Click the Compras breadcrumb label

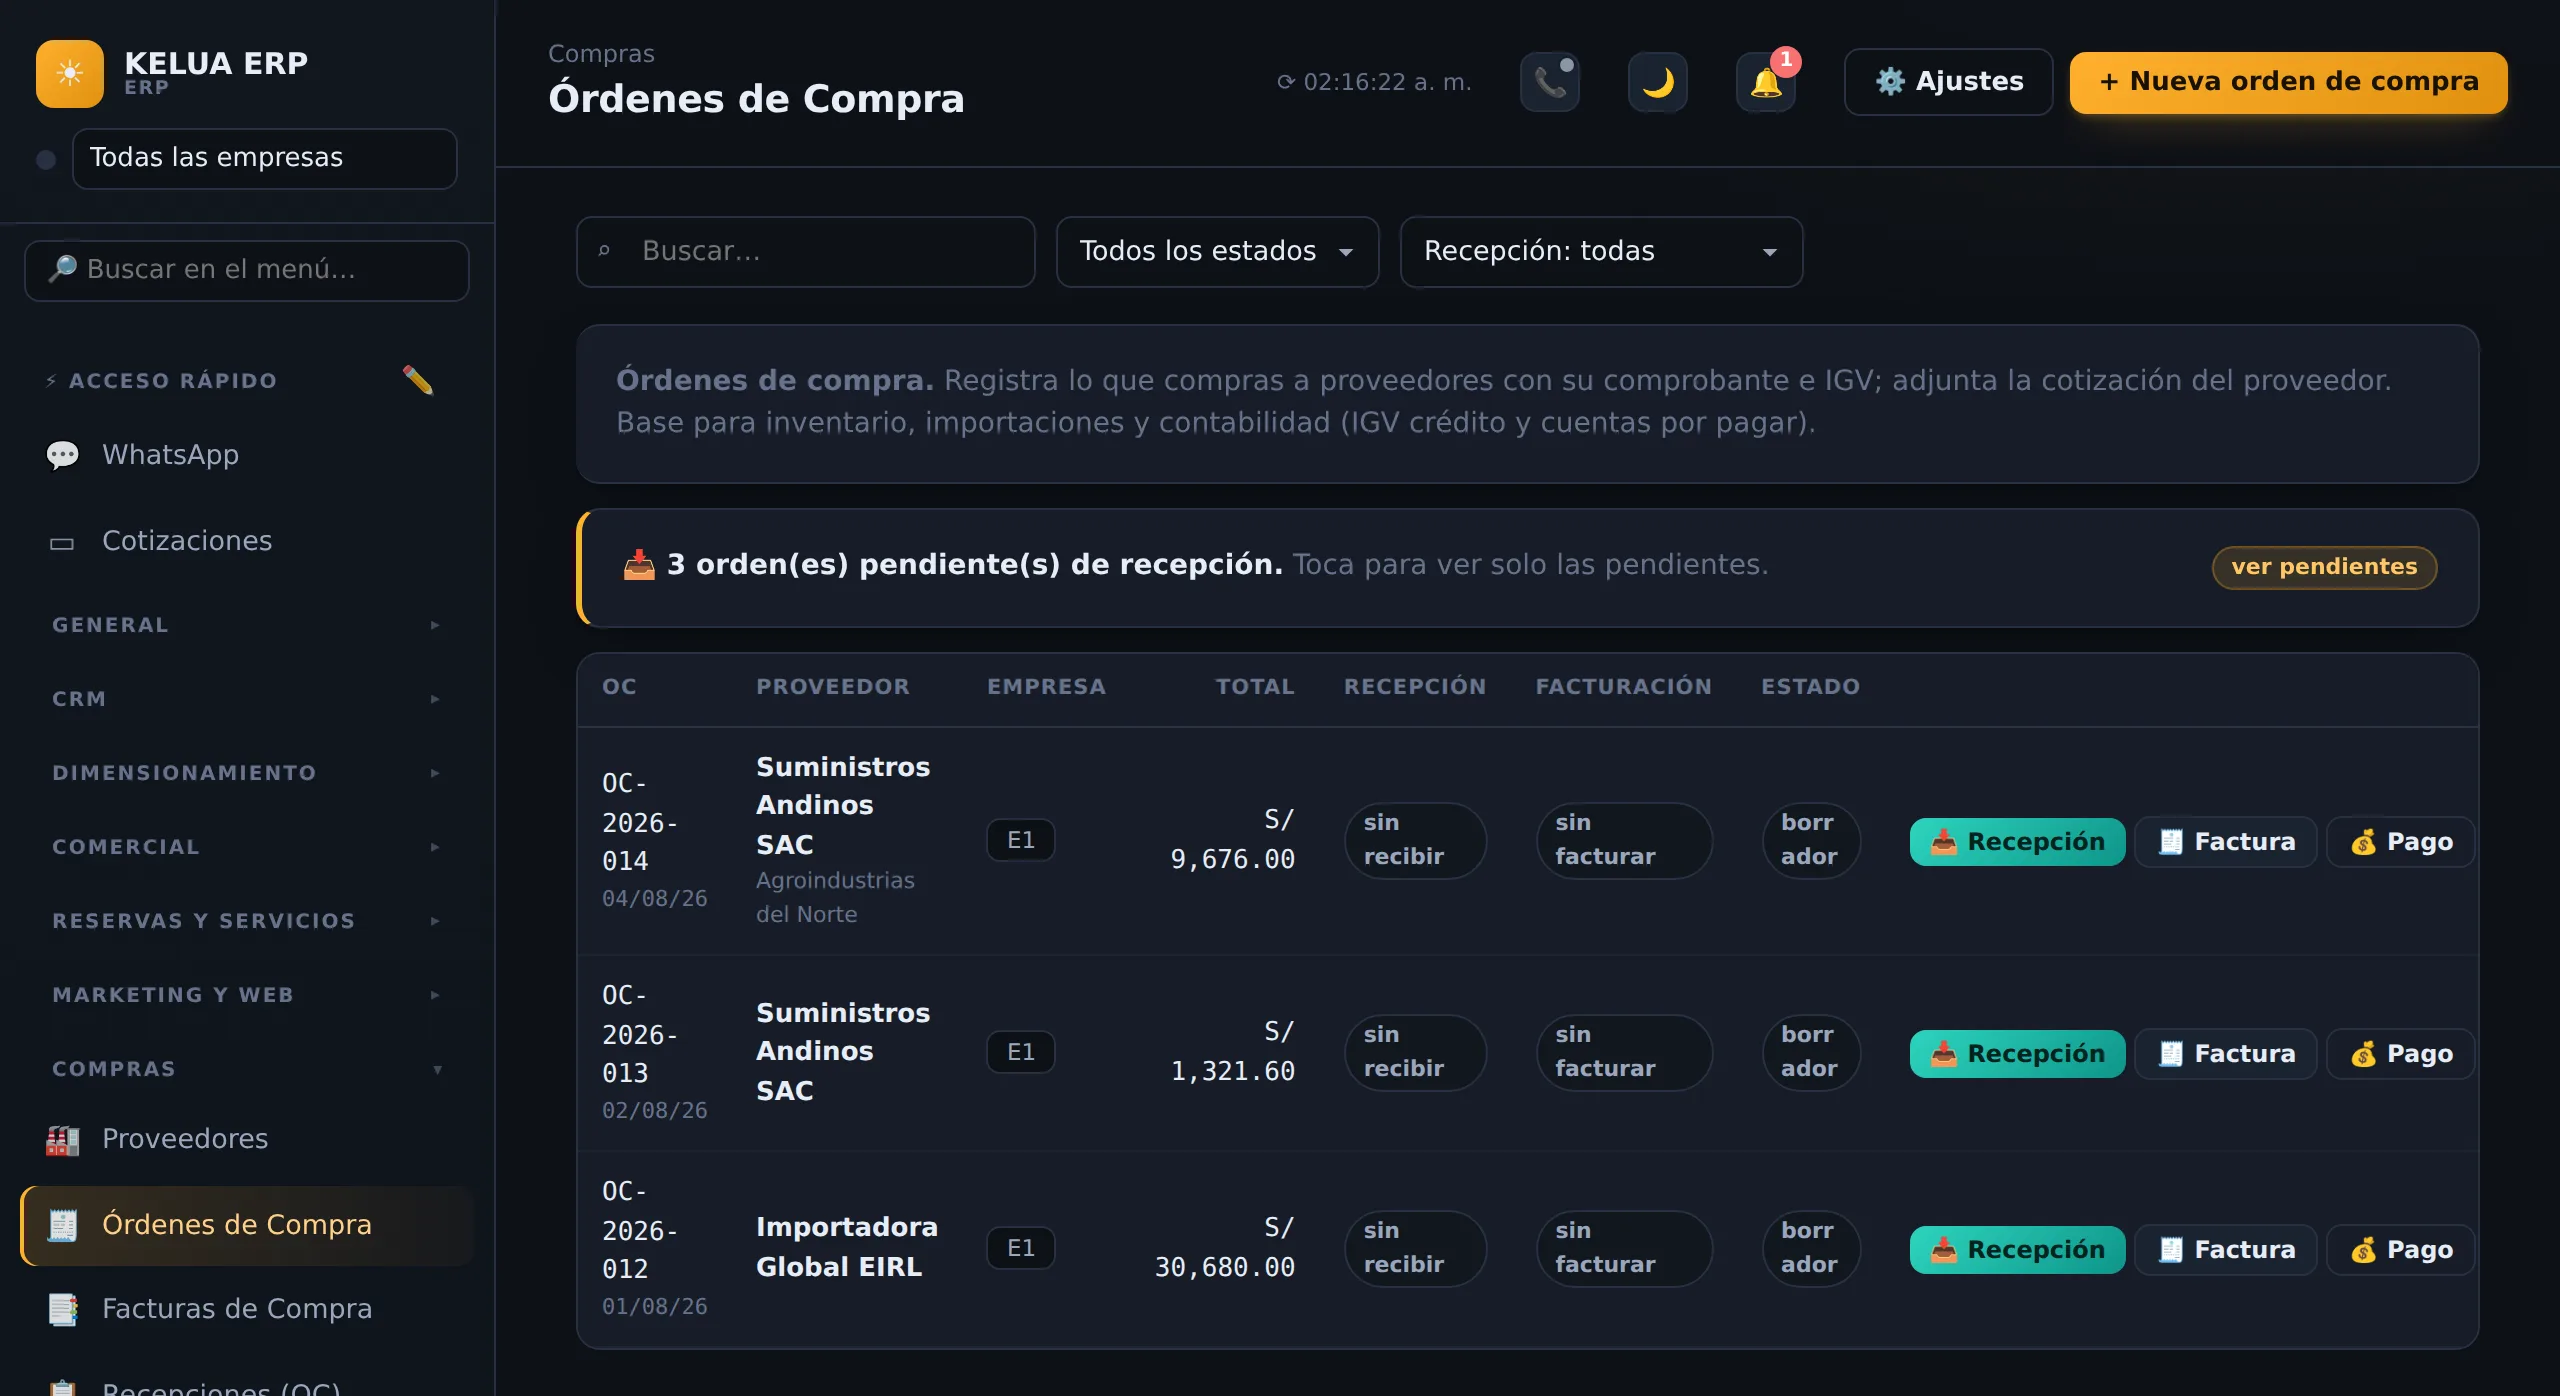click(x=601, y=54)
